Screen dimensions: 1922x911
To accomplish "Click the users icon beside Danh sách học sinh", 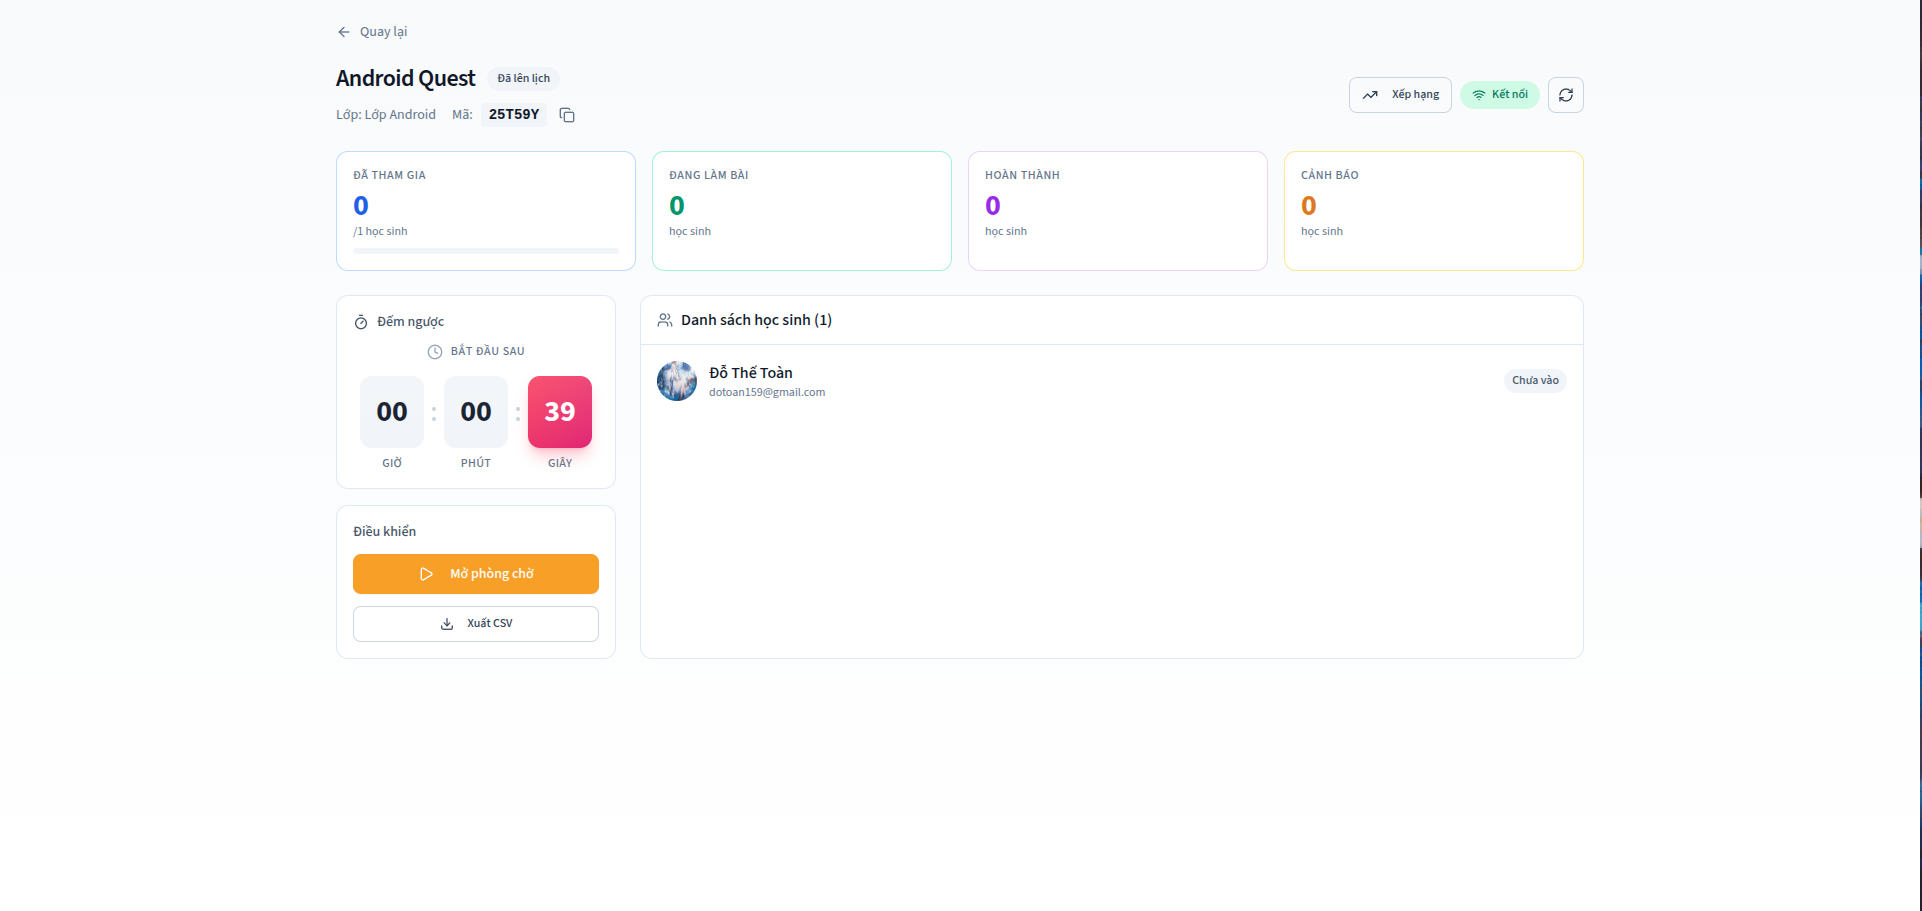I will (x=665, y=319).
